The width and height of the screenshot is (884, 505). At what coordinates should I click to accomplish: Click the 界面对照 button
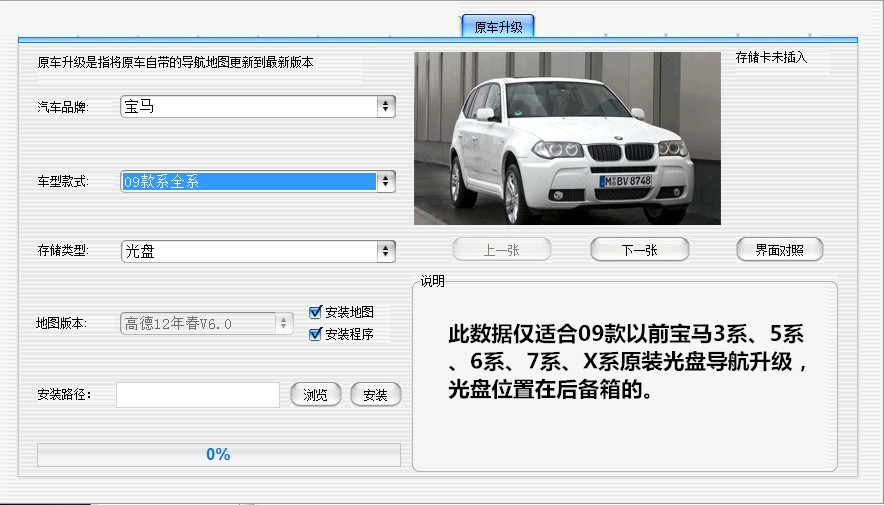780,250
